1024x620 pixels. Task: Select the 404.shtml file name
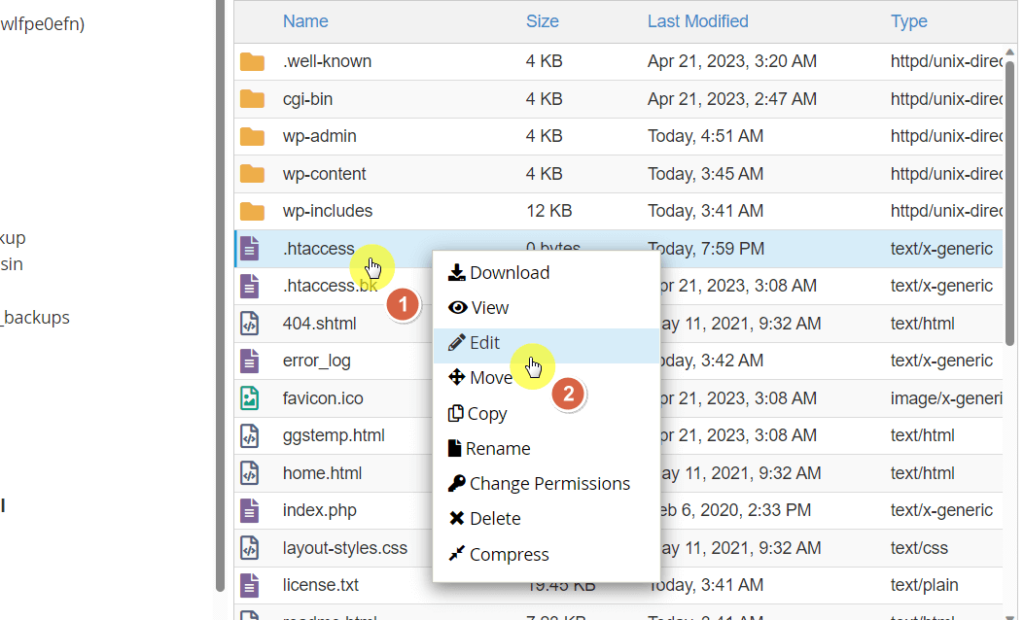(x=319, y=323)
